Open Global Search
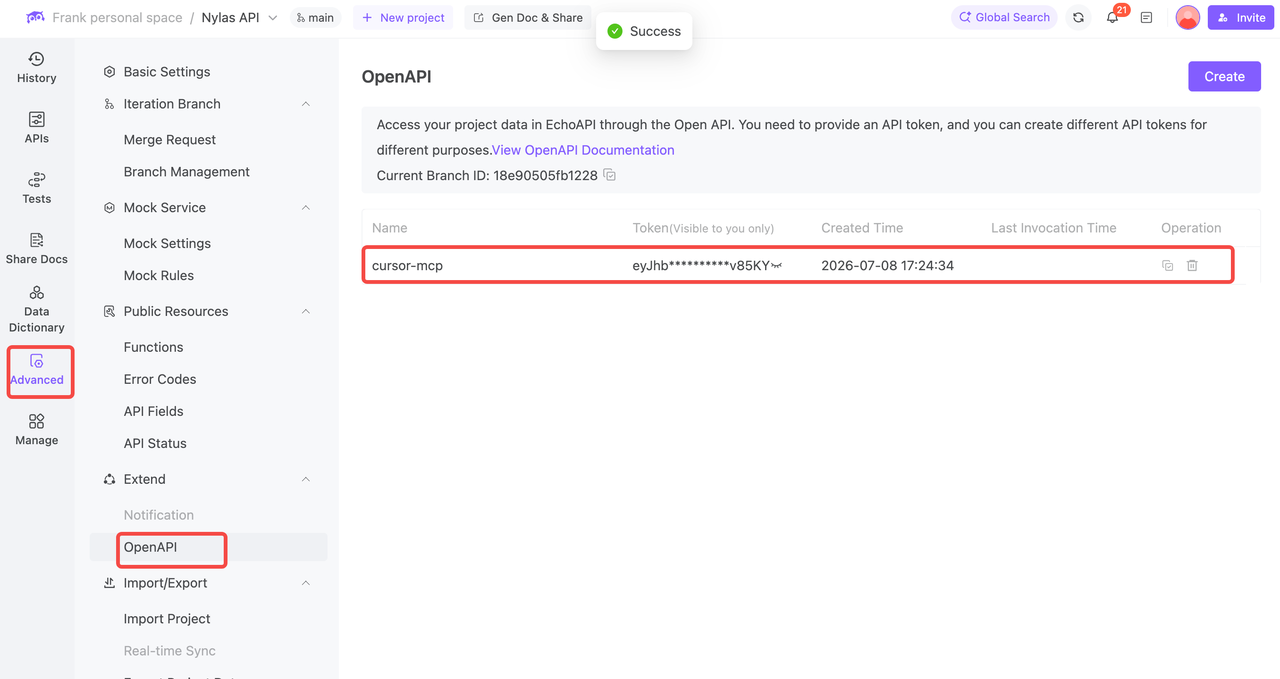This screenshot has height=679, width=1280. point(1004,17)
